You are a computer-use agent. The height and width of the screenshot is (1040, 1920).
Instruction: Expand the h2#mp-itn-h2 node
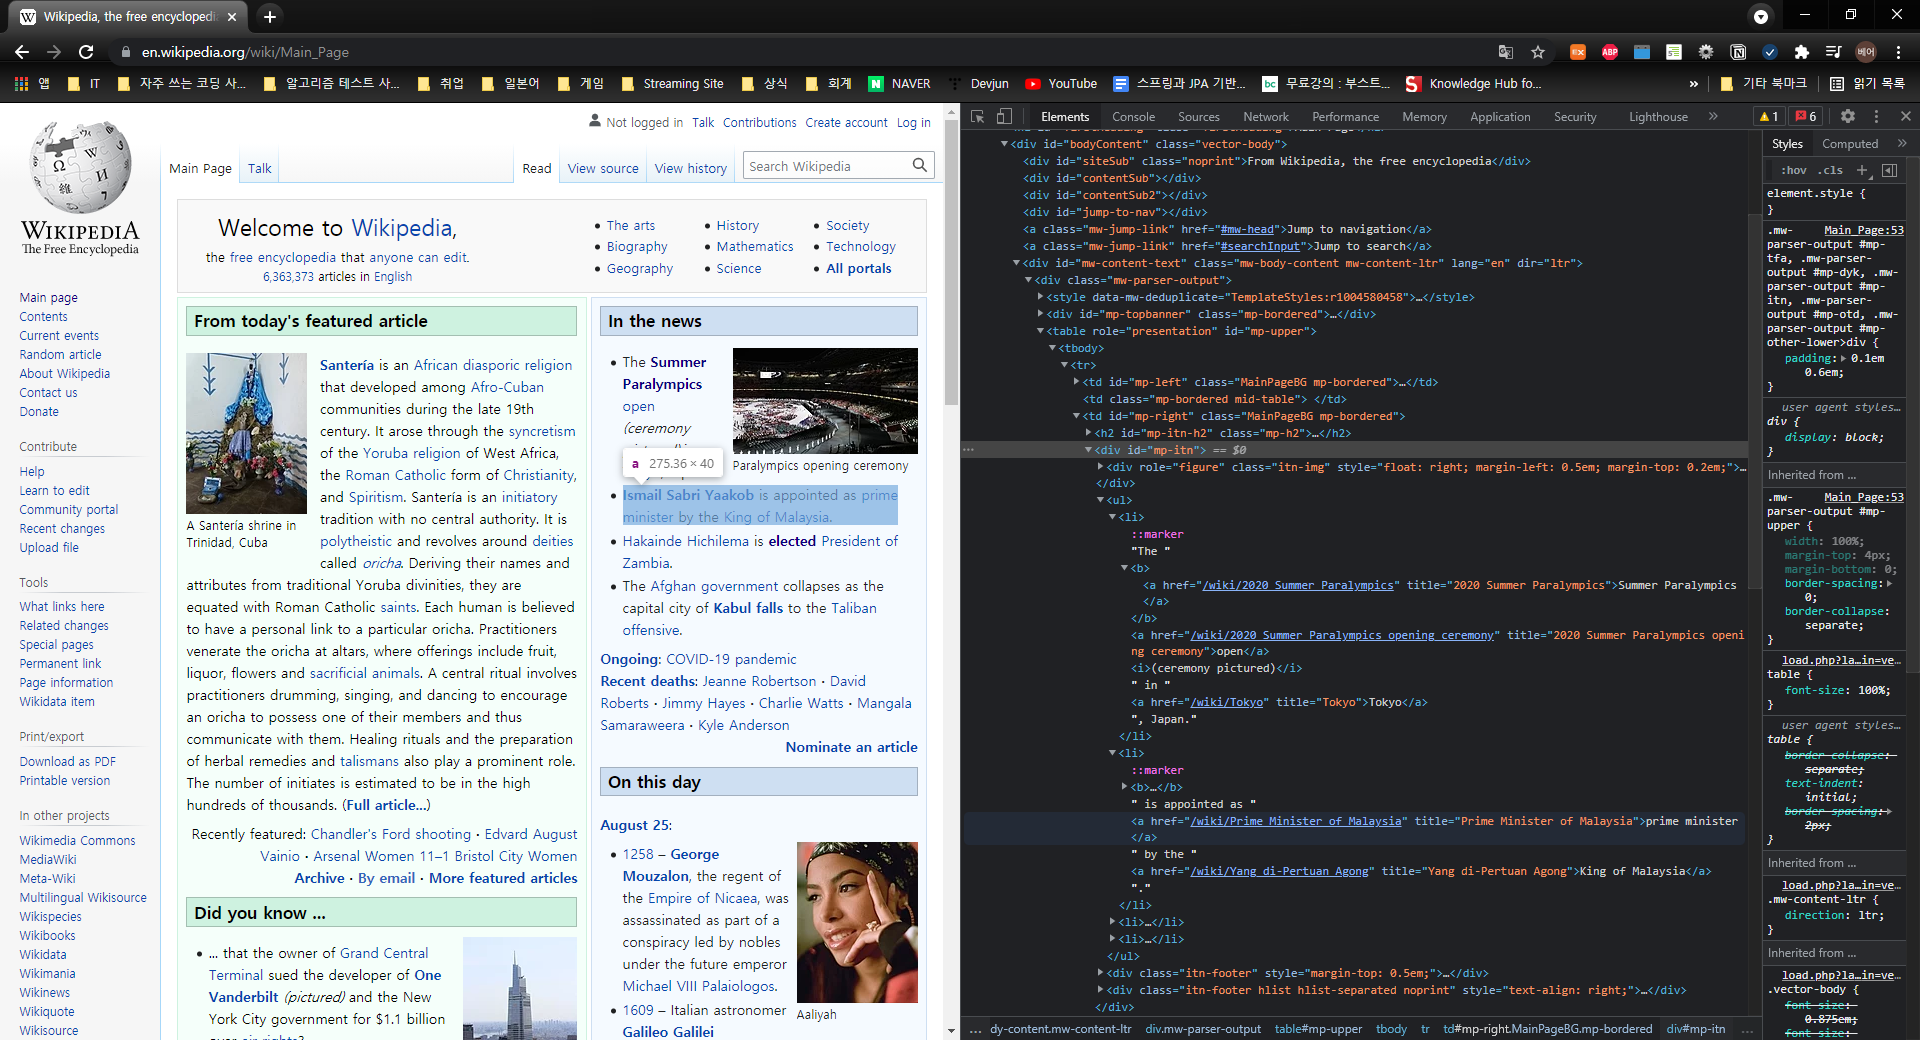coord(1089,433)
